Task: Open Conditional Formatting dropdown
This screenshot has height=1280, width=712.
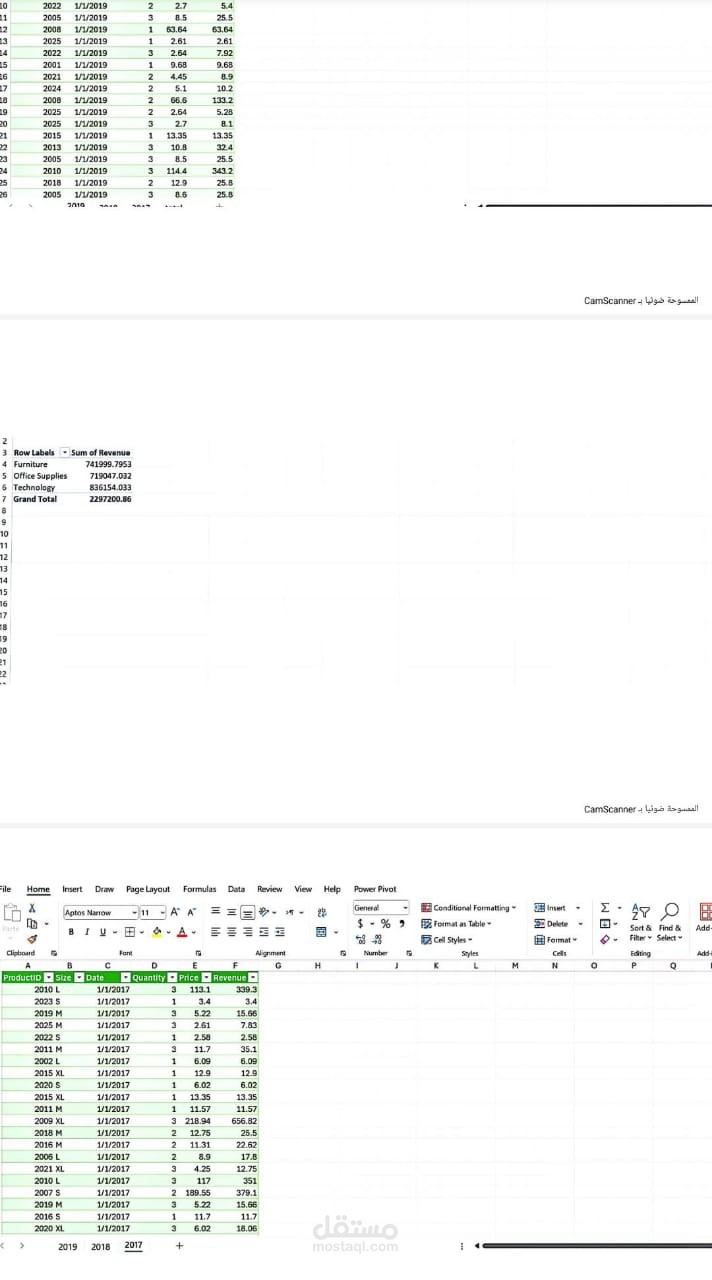Action: (468, 908)
